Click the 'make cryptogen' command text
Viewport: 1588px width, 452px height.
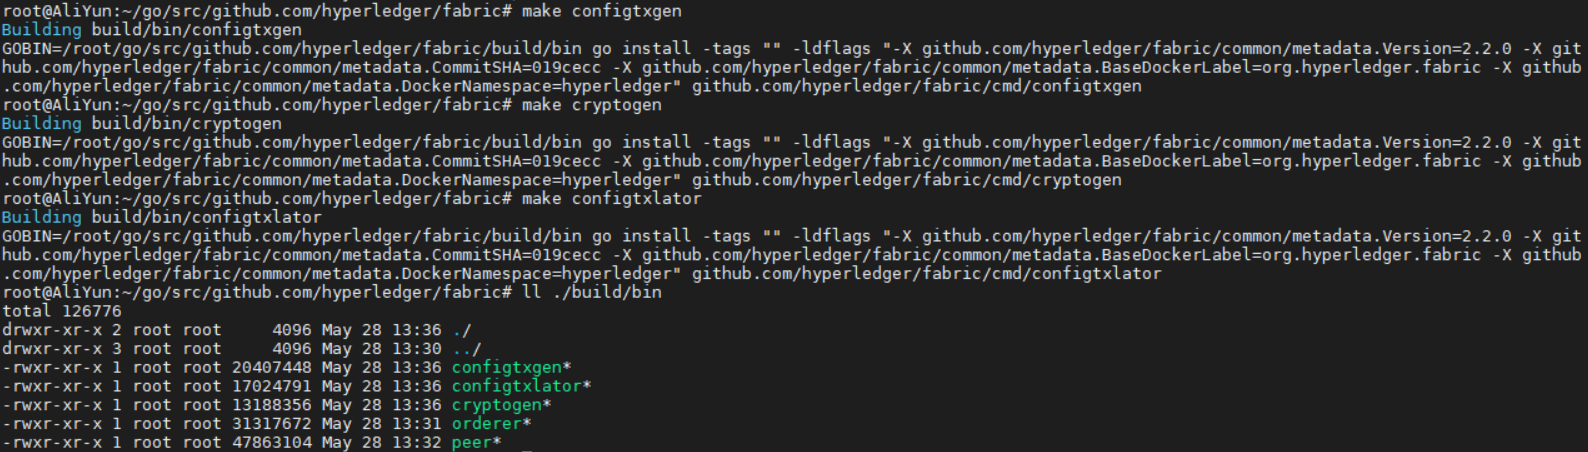(x=591, y=105)
